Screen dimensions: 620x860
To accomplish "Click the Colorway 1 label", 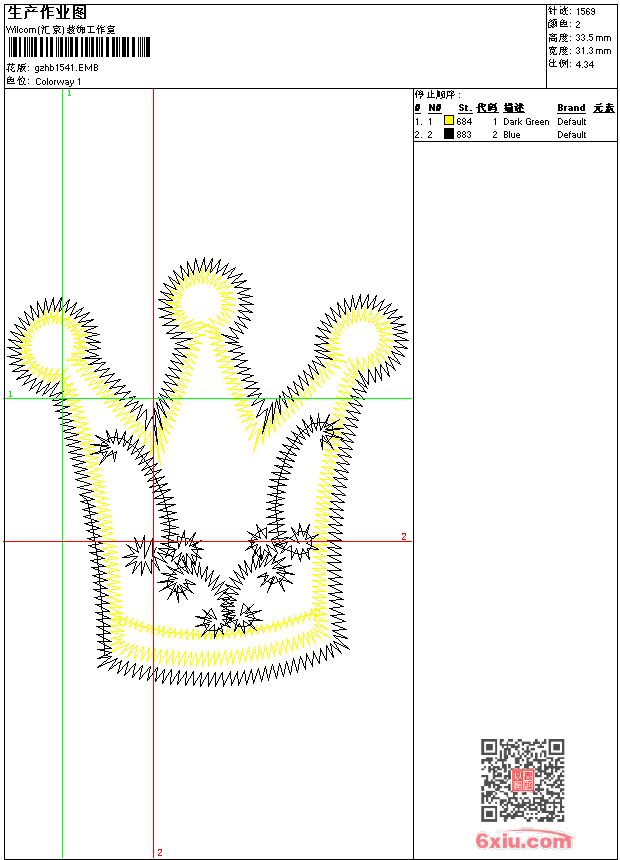I will point(59,81).
